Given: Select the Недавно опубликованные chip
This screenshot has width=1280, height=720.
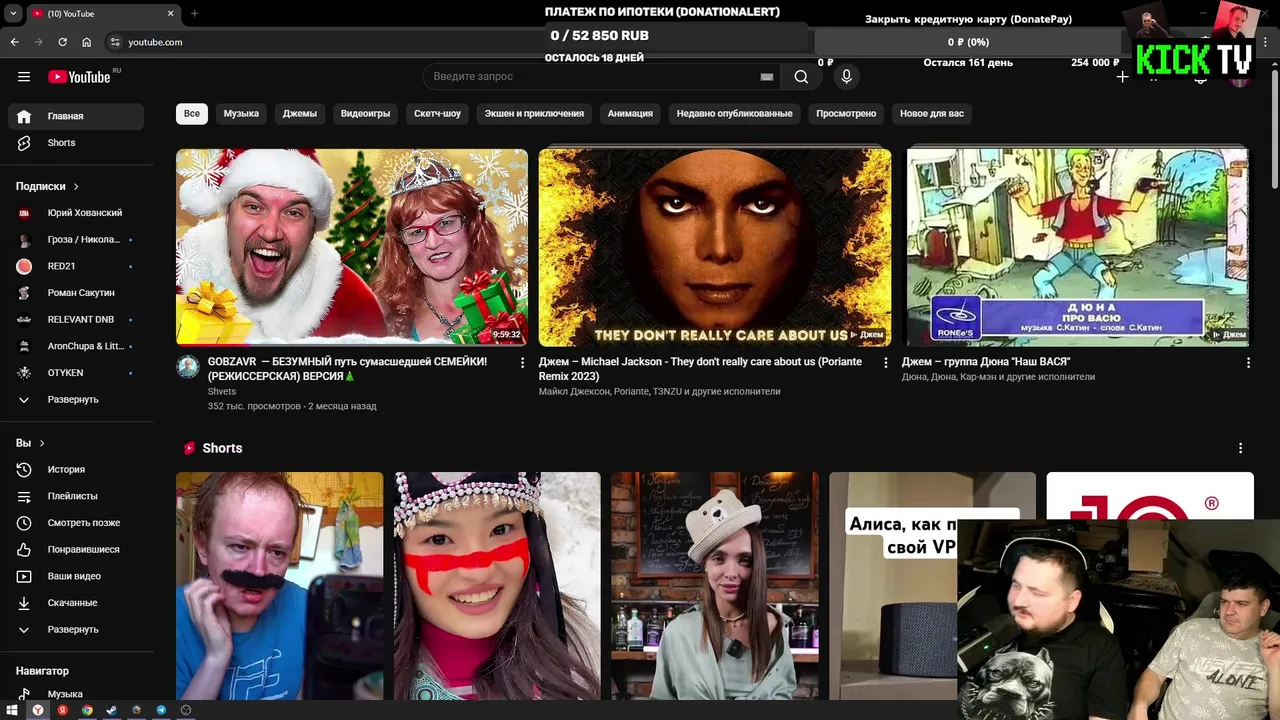Looking at the screenshot, I should coord(734,113).
